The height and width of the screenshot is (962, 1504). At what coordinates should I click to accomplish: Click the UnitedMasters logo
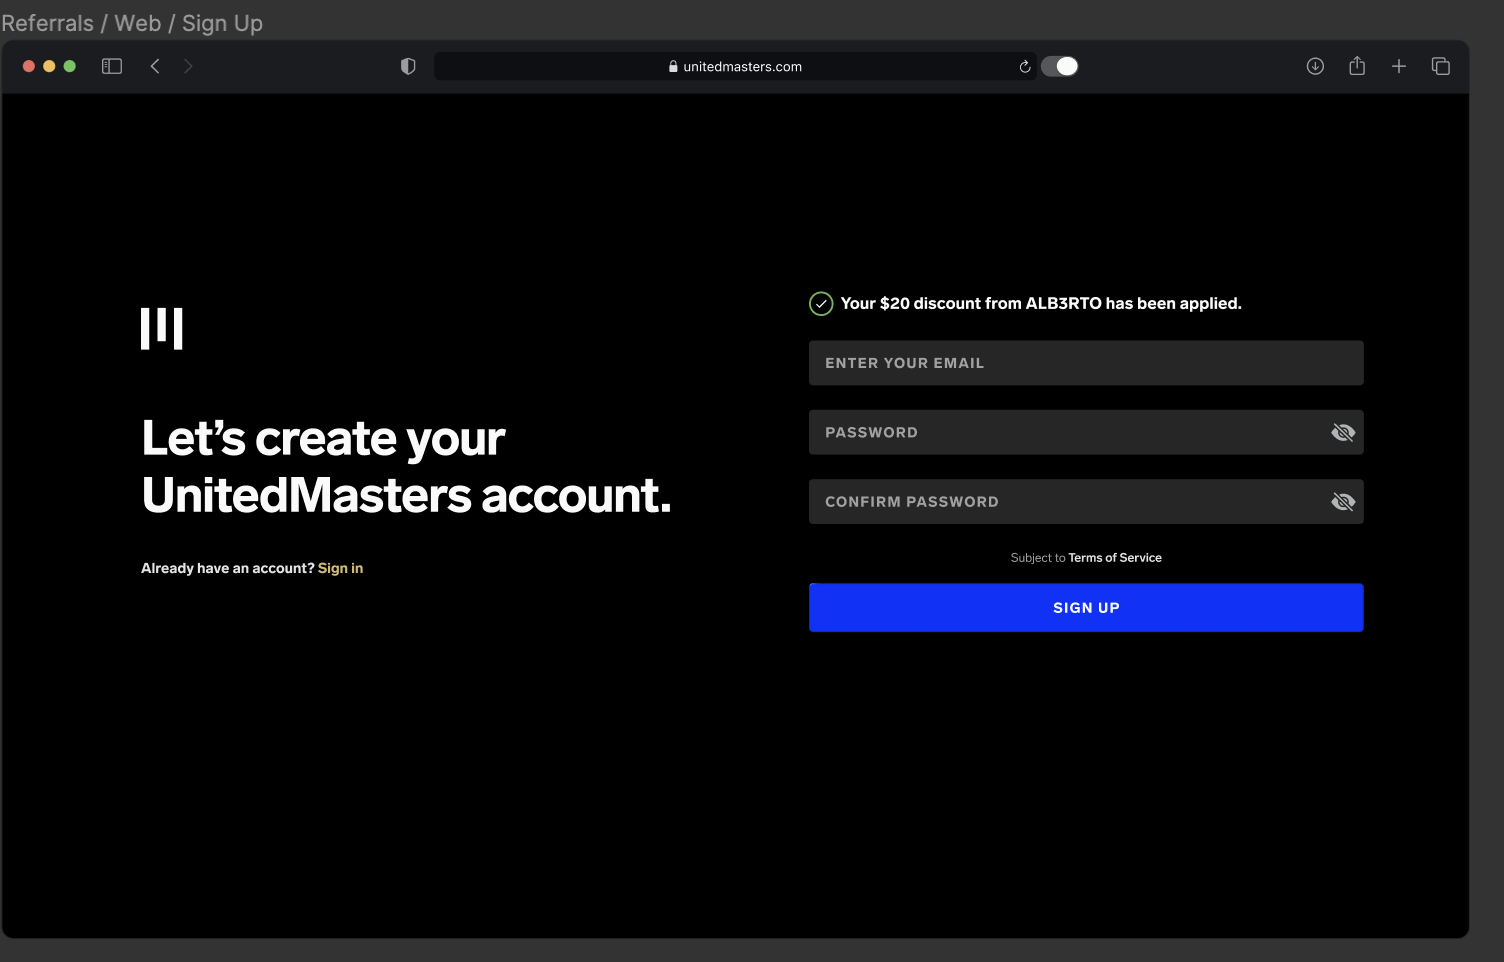pos(162,329)
